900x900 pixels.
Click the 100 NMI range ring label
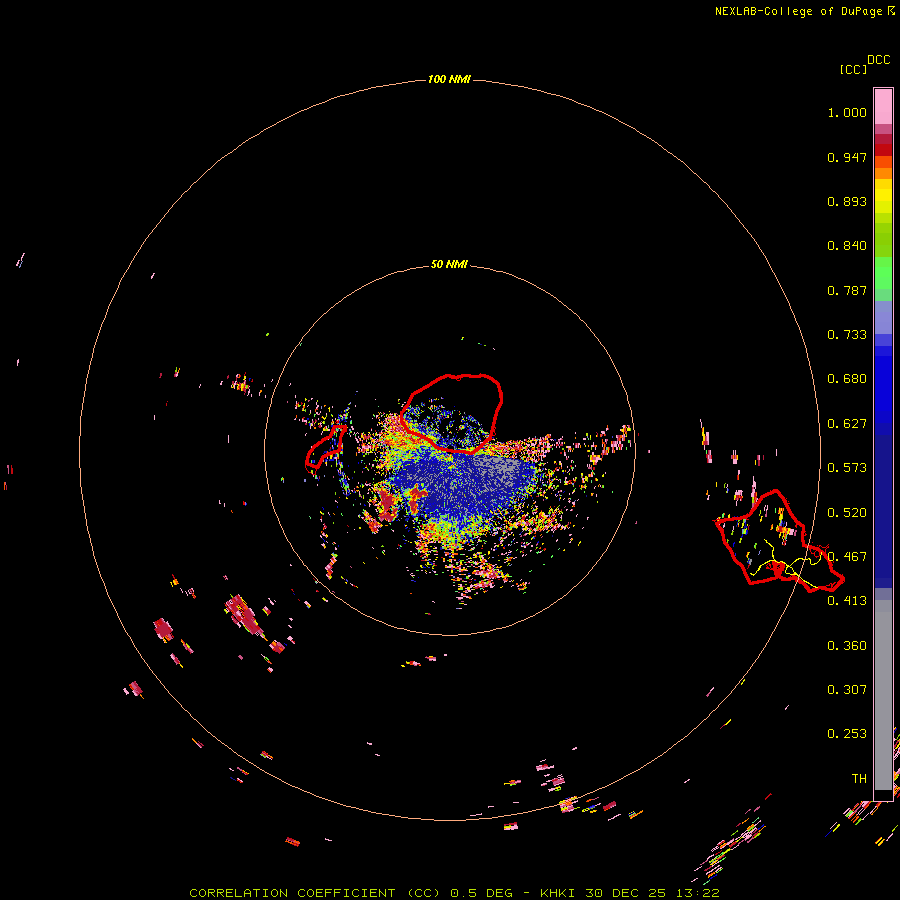click(449, 79)
